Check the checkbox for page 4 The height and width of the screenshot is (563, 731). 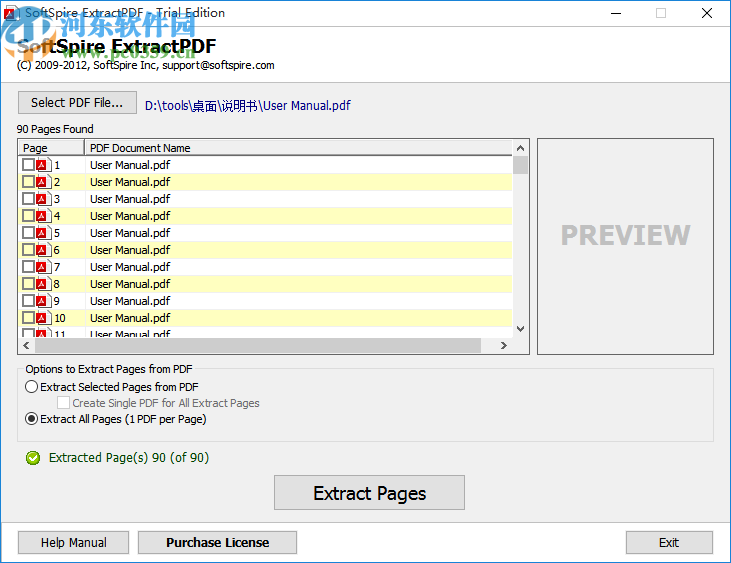click(x=28, y=216)
